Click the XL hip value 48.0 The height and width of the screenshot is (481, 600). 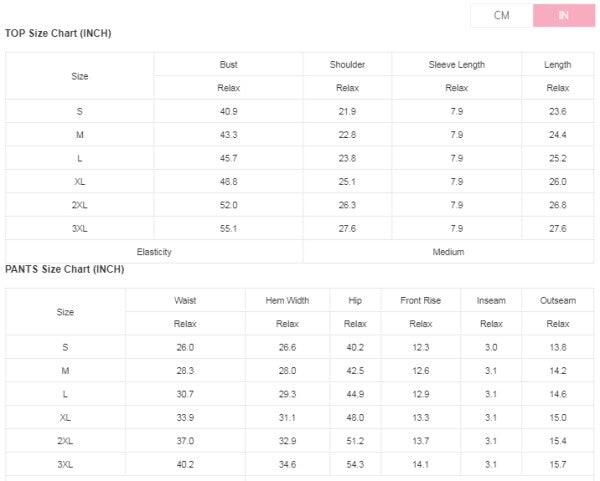pos(355,418)
